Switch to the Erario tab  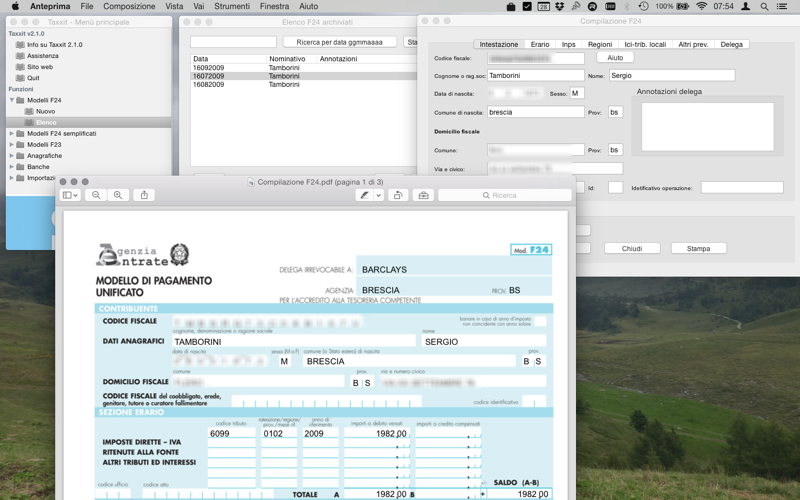pyautogui.click(x=540, y=44)
